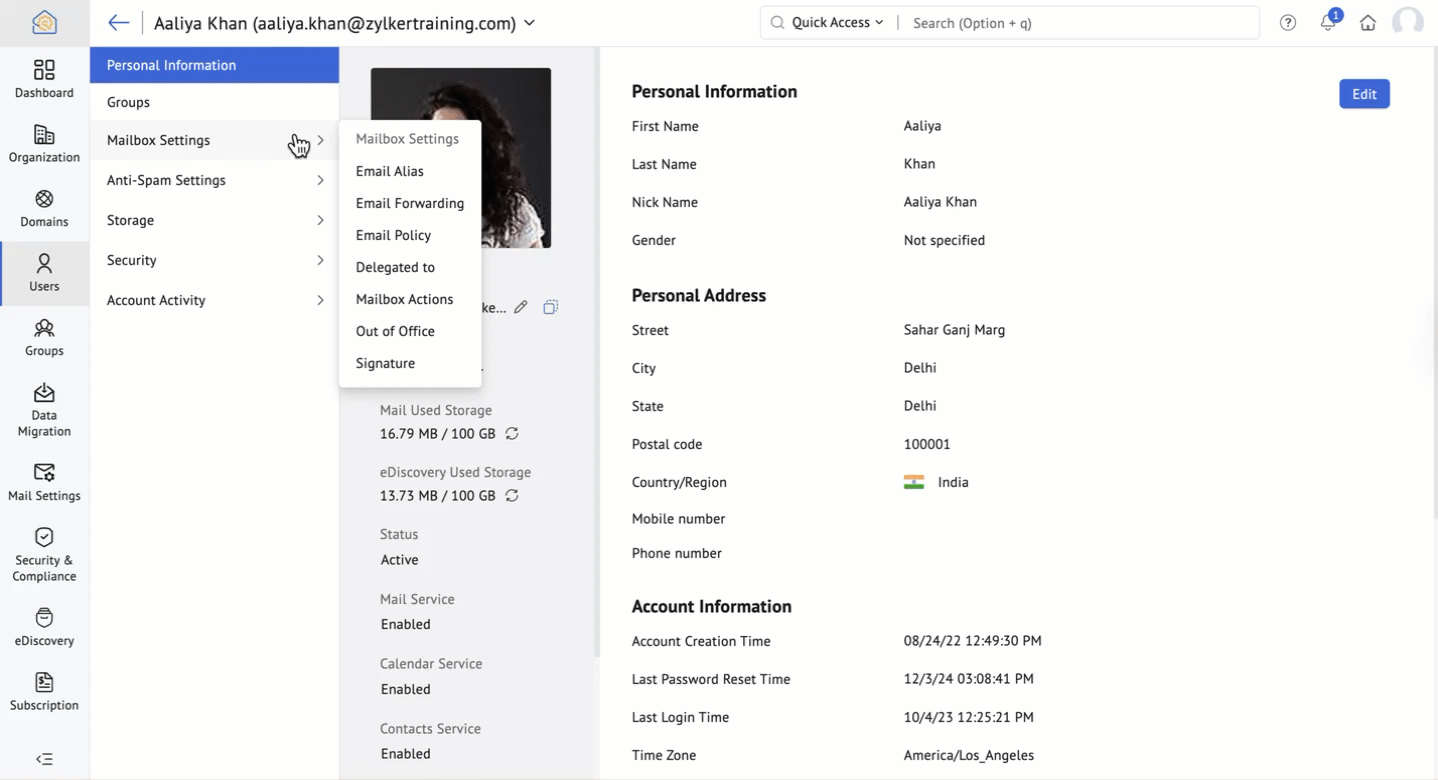The image size is (1438, 780).
Task: Copy email address using copy icon
Action: (x=550, y=307)
